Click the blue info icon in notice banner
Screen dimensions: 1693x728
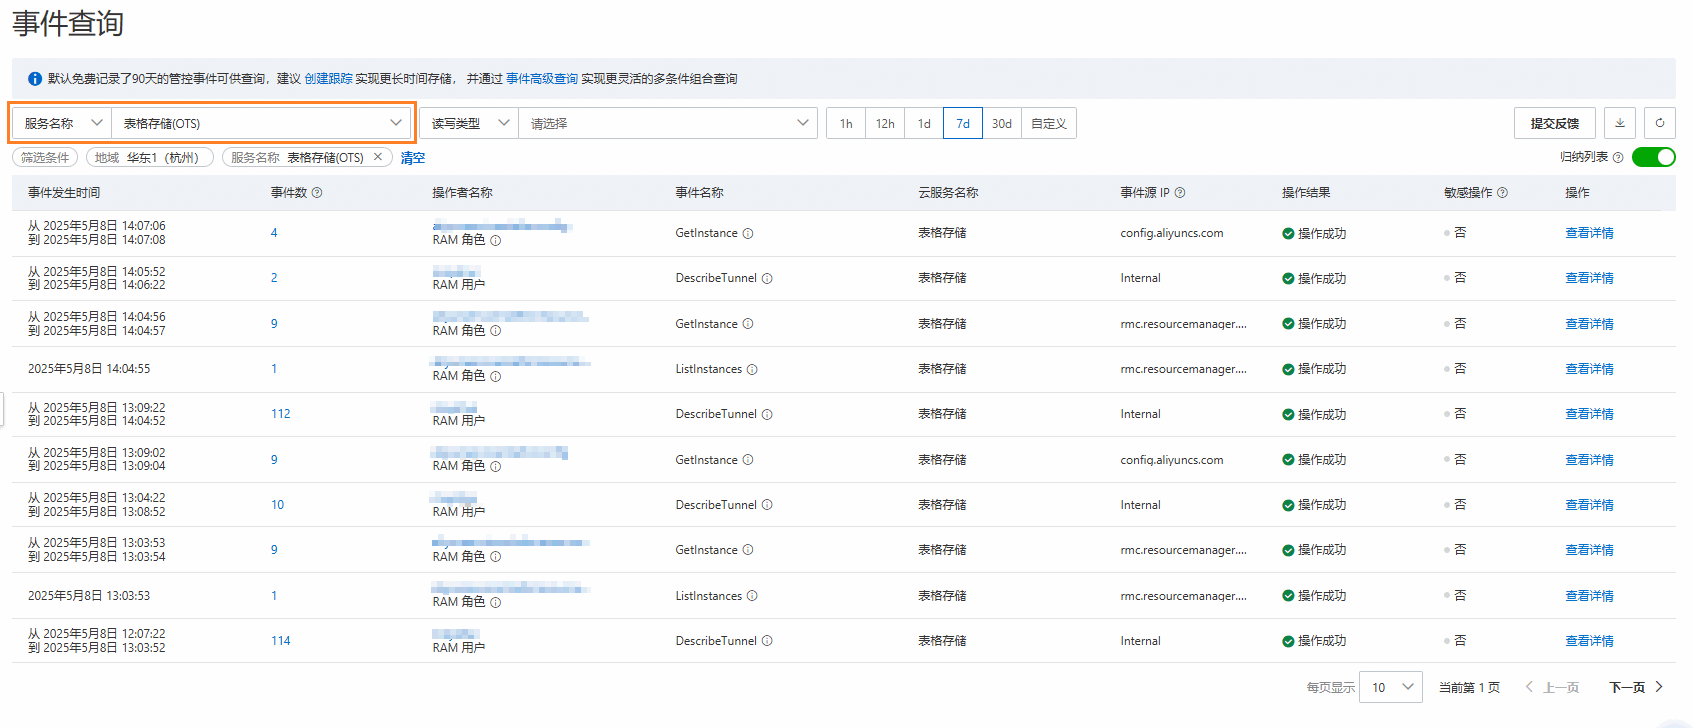(35, 78)
